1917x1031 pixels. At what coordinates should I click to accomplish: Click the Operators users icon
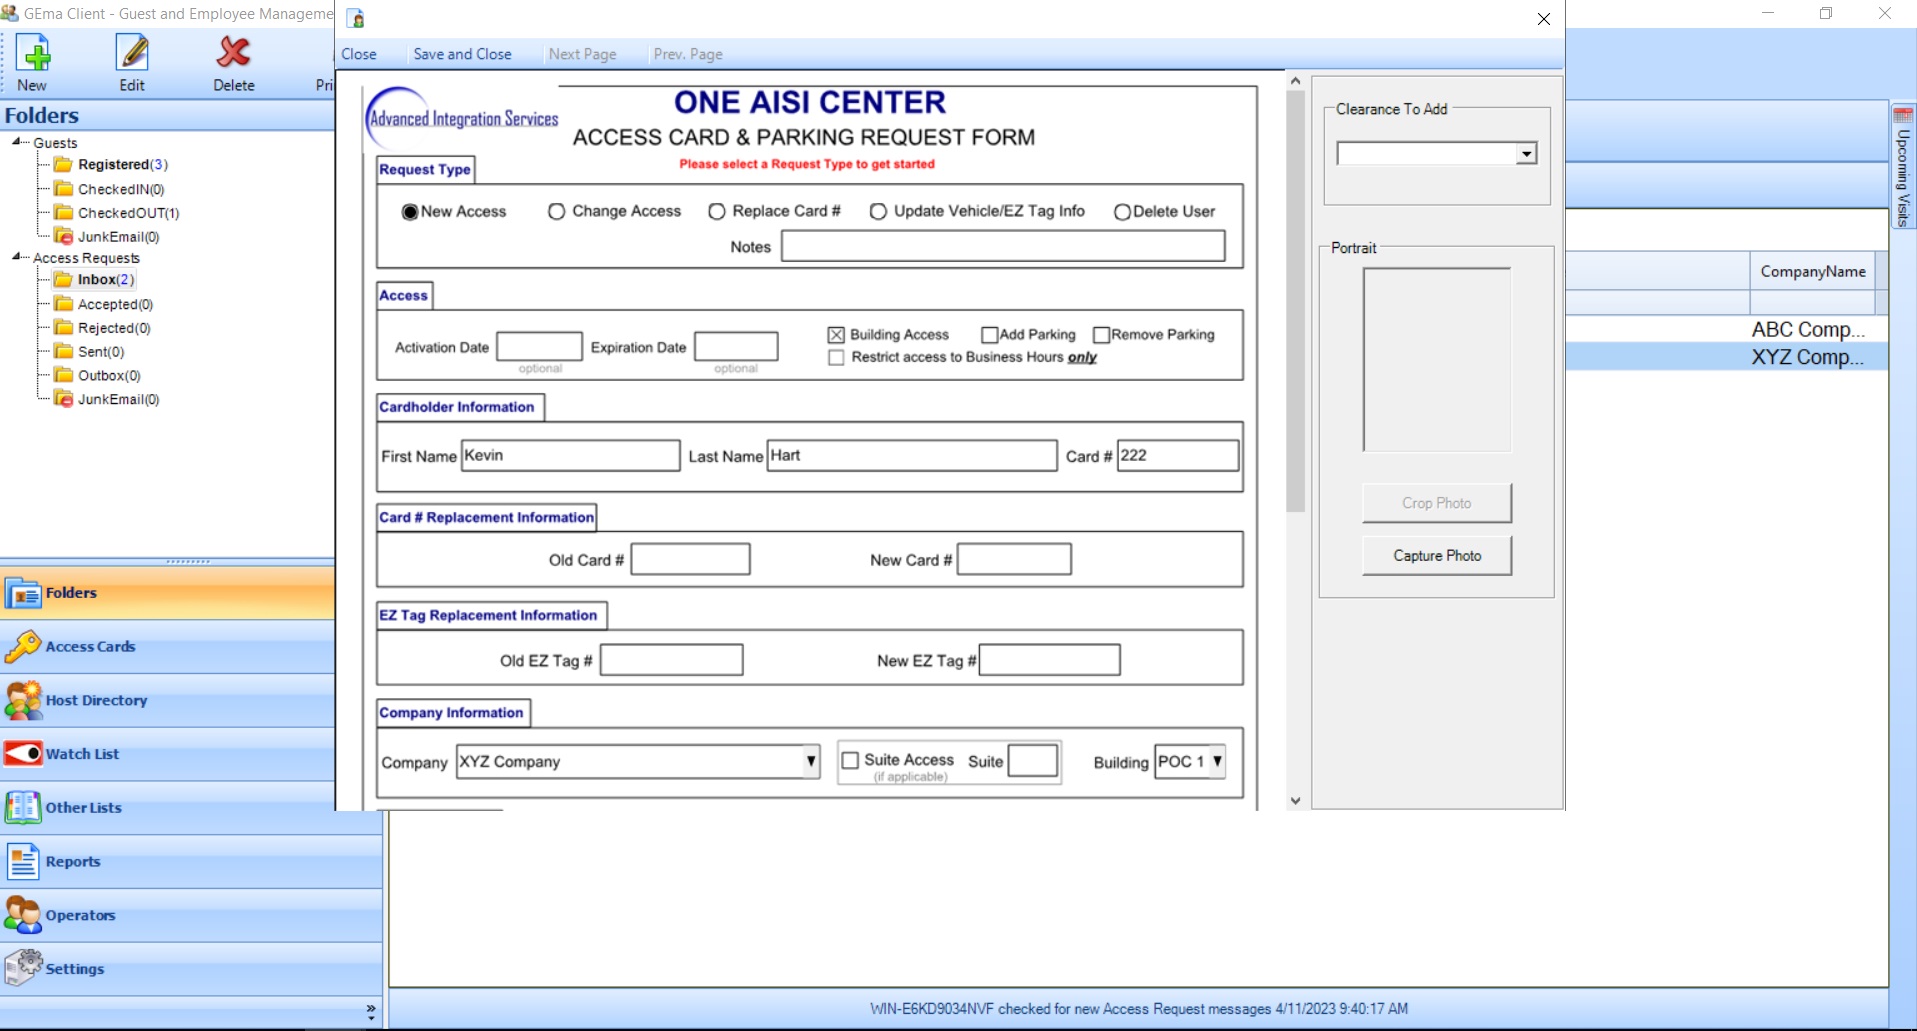(23, 915)
